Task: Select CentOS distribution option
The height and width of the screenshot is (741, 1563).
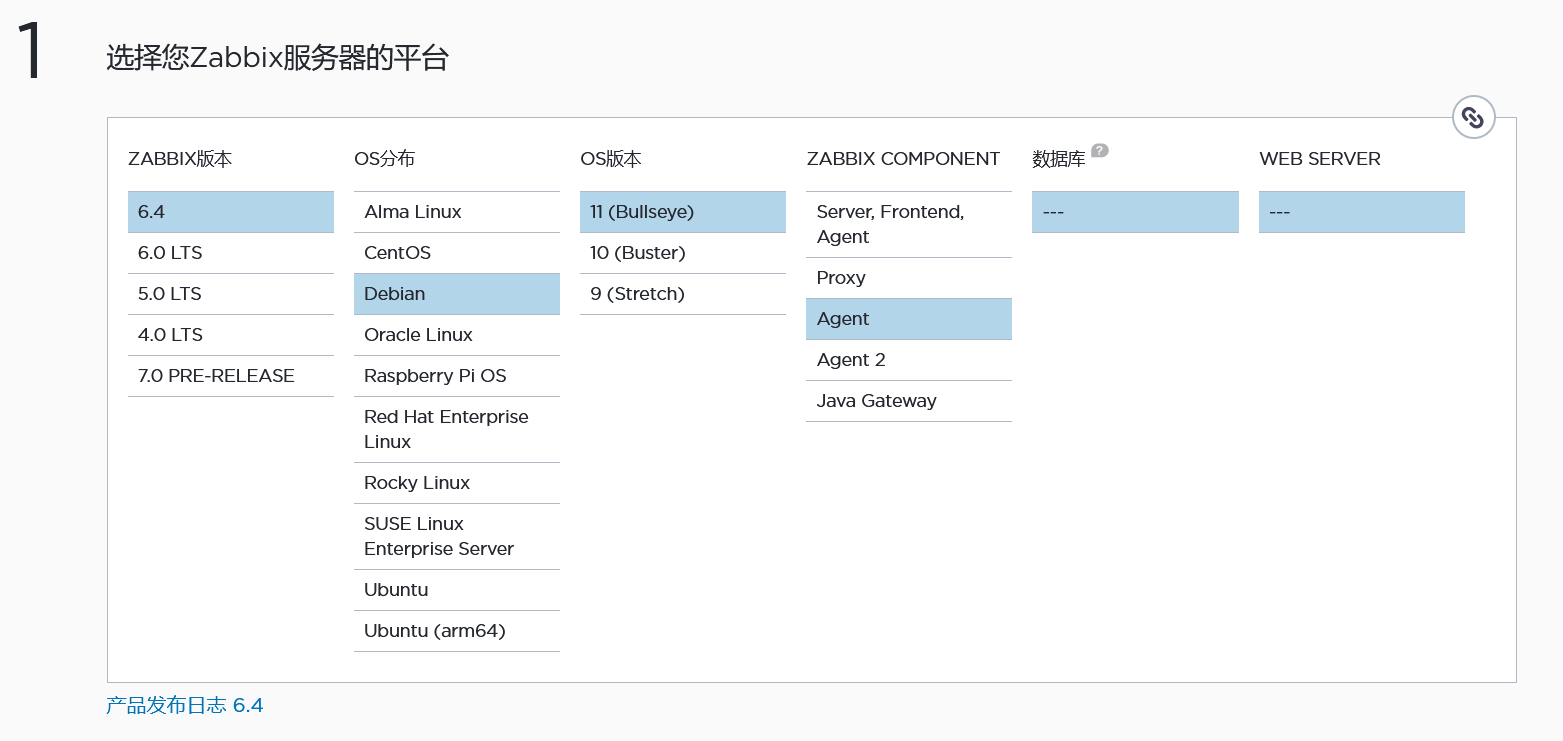Action: pyautogui.click(x=456, y=253)
